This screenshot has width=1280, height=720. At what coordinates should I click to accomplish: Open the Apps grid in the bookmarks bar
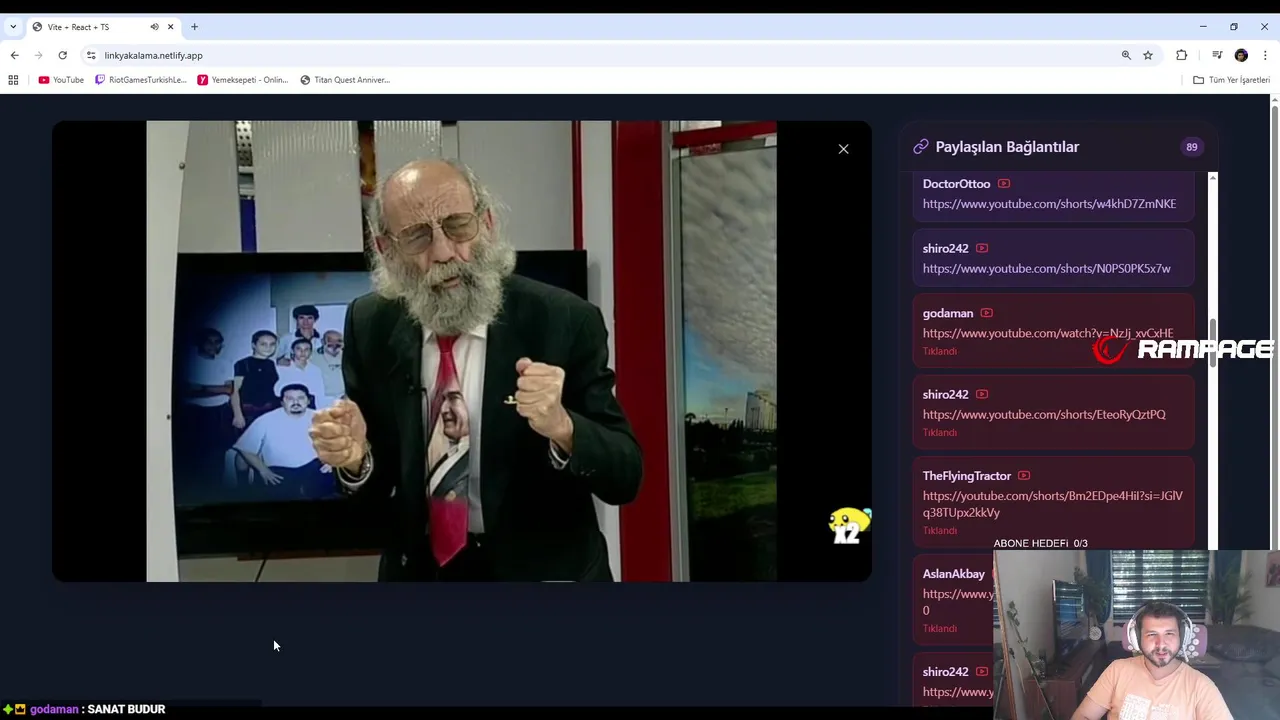tap(13, 80)
